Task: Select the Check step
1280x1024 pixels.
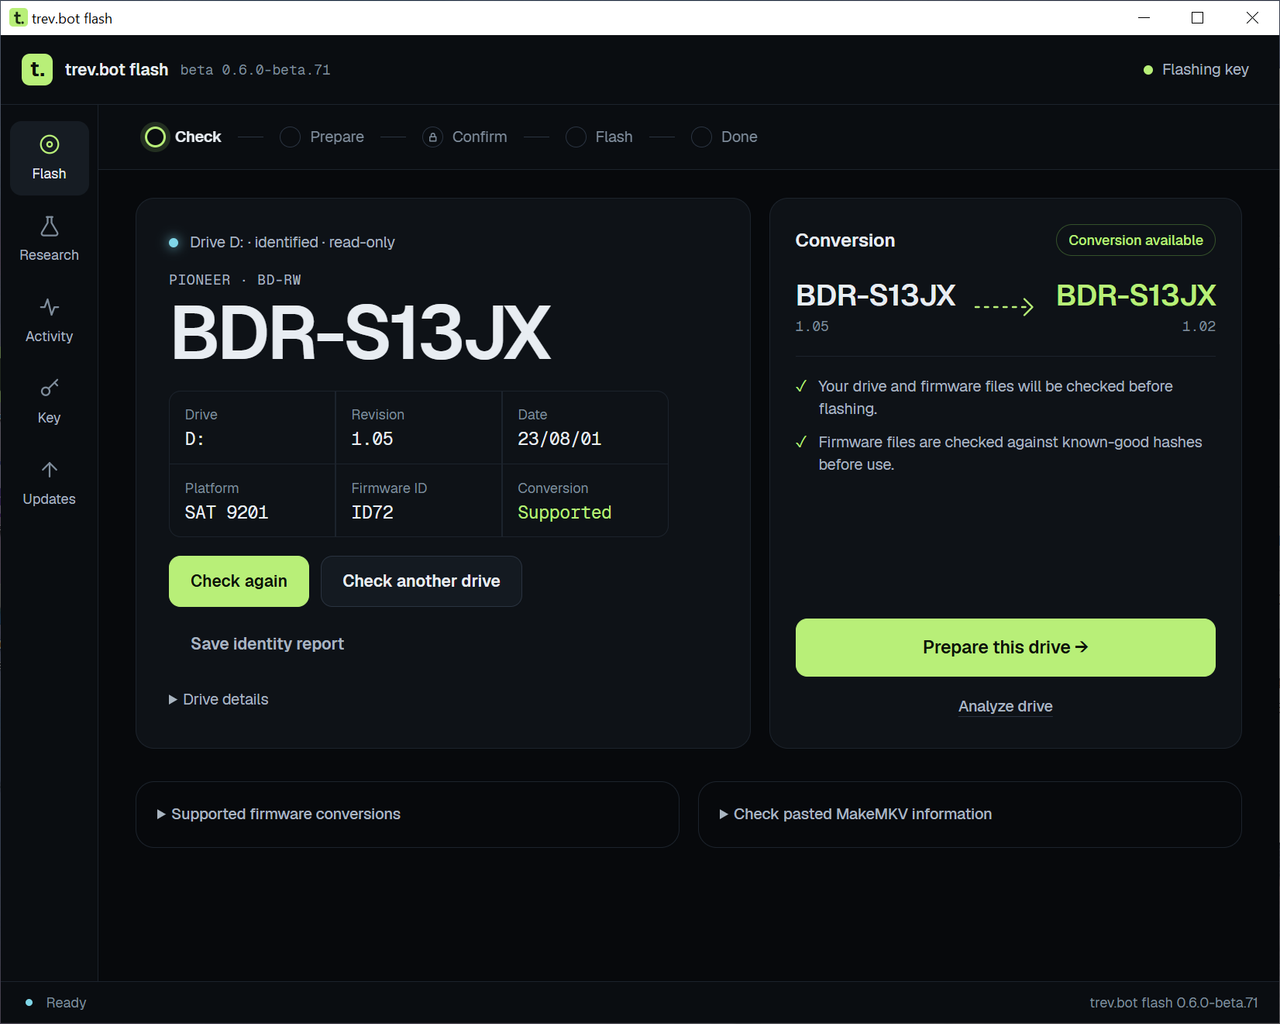Action: point(183,137)
